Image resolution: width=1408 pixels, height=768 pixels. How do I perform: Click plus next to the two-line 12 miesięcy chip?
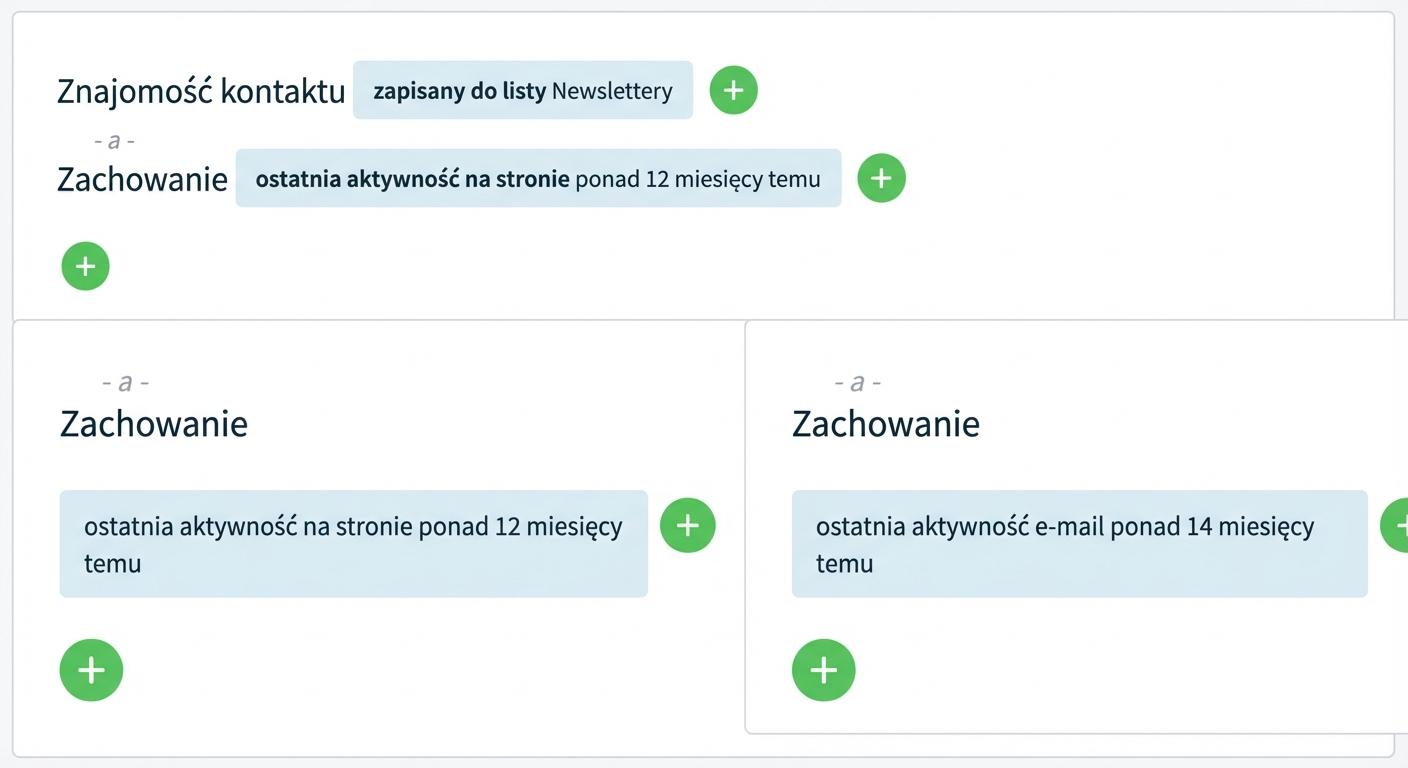click(688, 525)
